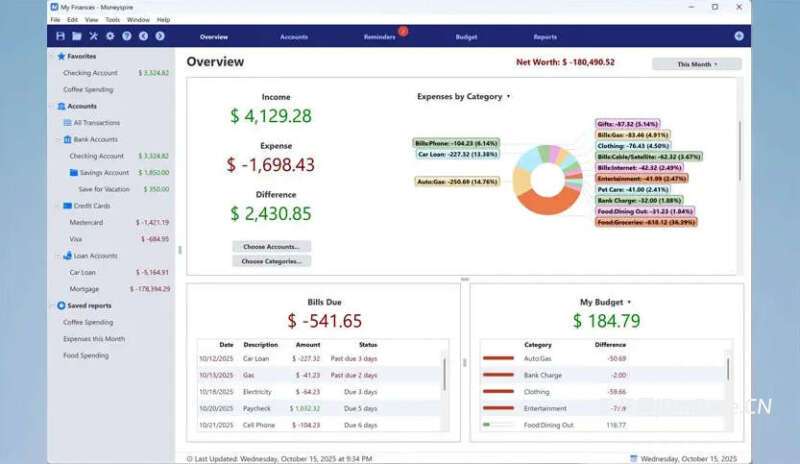Click the calendar icon in status bar
This screenshot has height=464, width=800.
click(x=634, y=458)
